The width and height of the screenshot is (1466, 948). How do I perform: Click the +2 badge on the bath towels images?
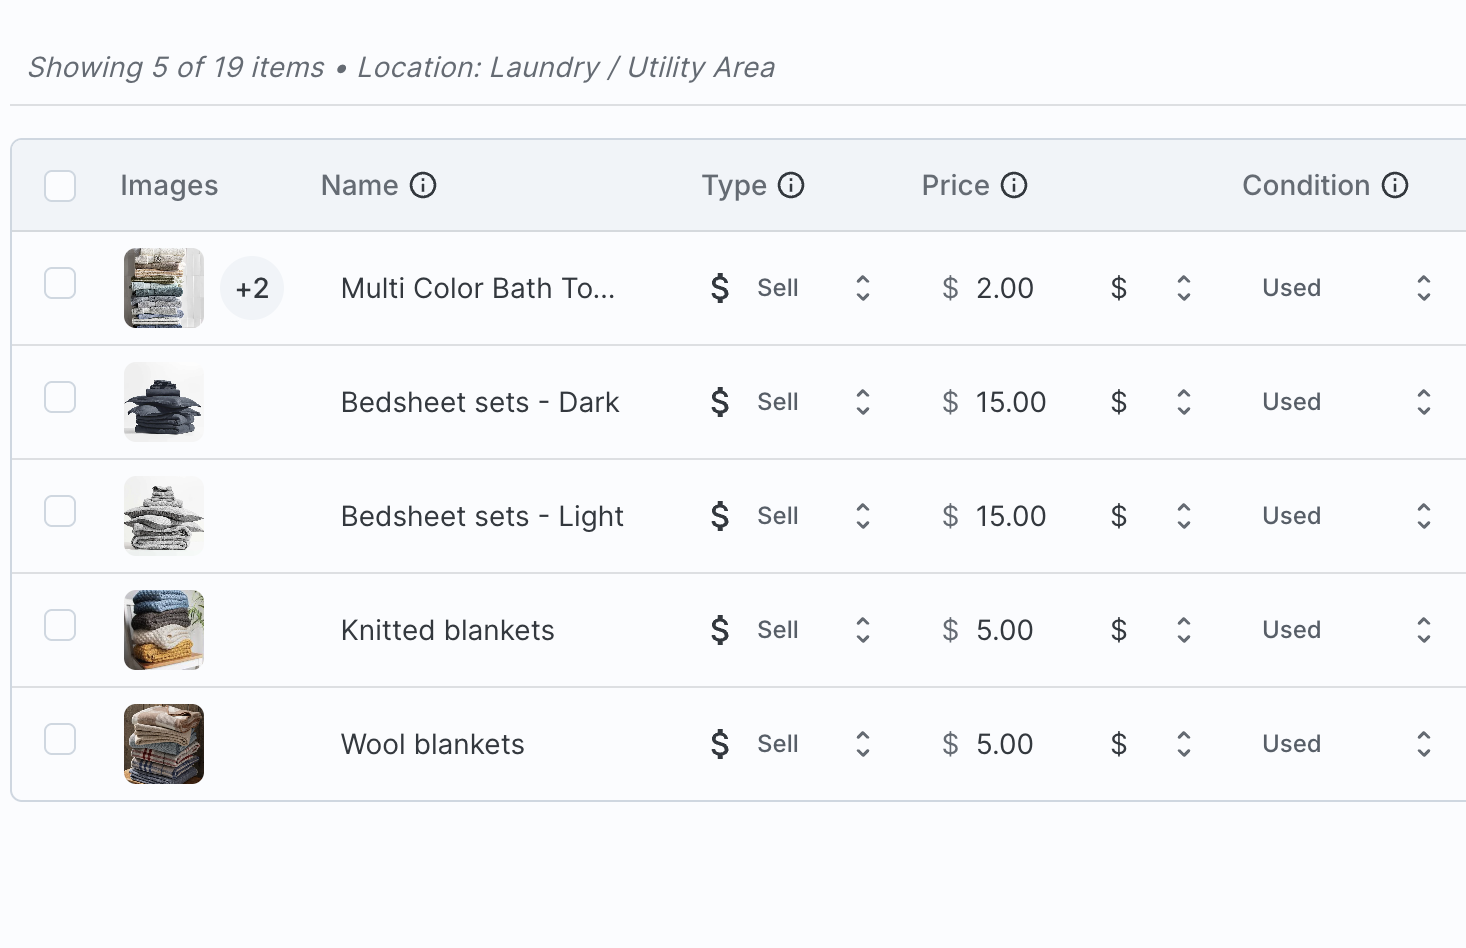click(x=251, y=288)
